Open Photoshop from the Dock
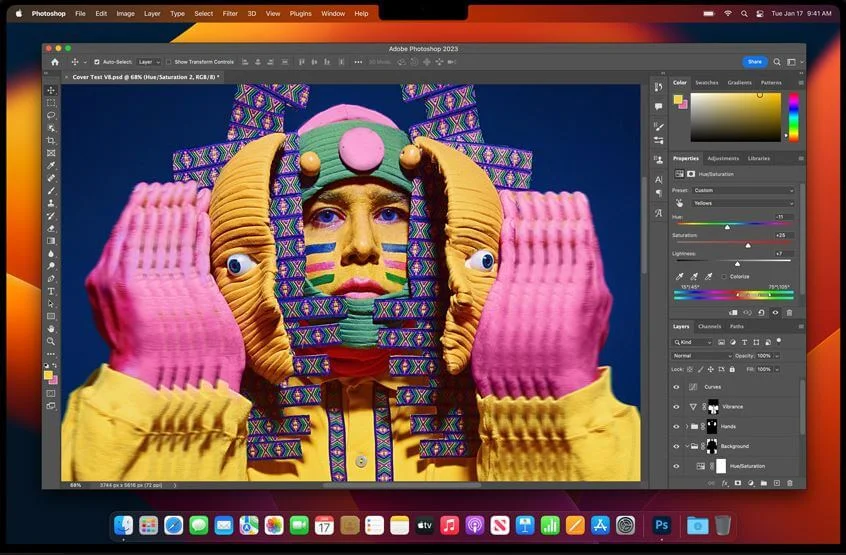Viewport: 846px width, 555px height. 661,525
